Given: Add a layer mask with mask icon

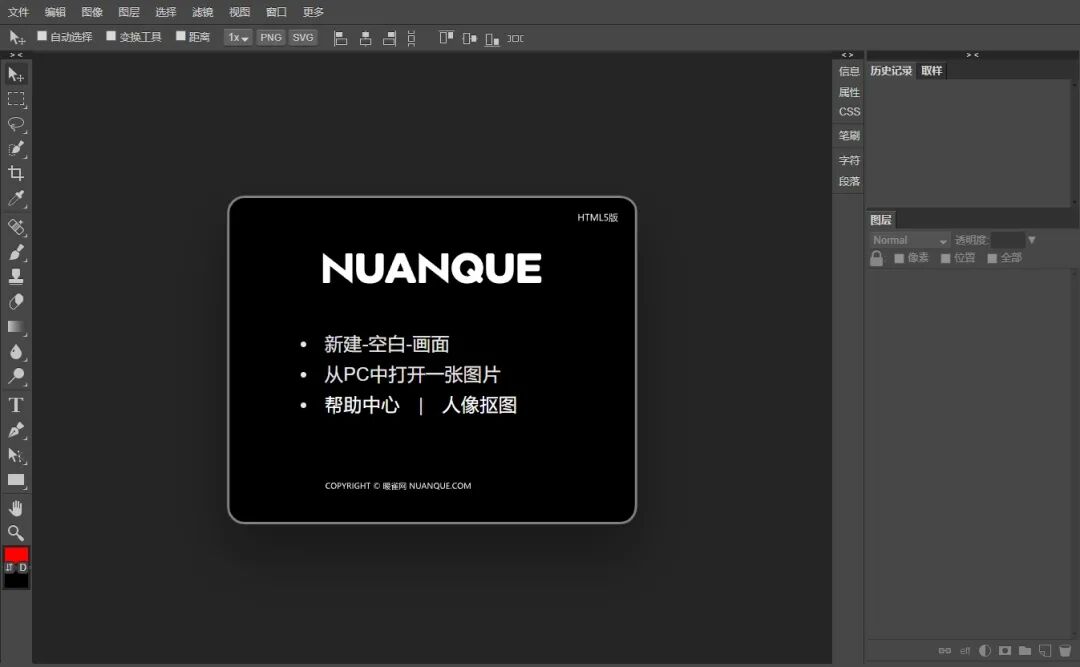Looking at the screenshot, I should point(1005,650).
